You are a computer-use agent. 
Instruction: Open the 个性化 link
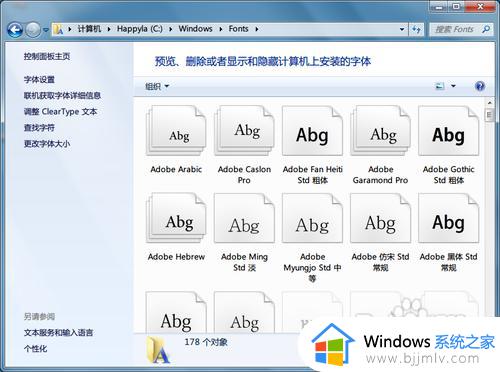click(x=35, y=349)
